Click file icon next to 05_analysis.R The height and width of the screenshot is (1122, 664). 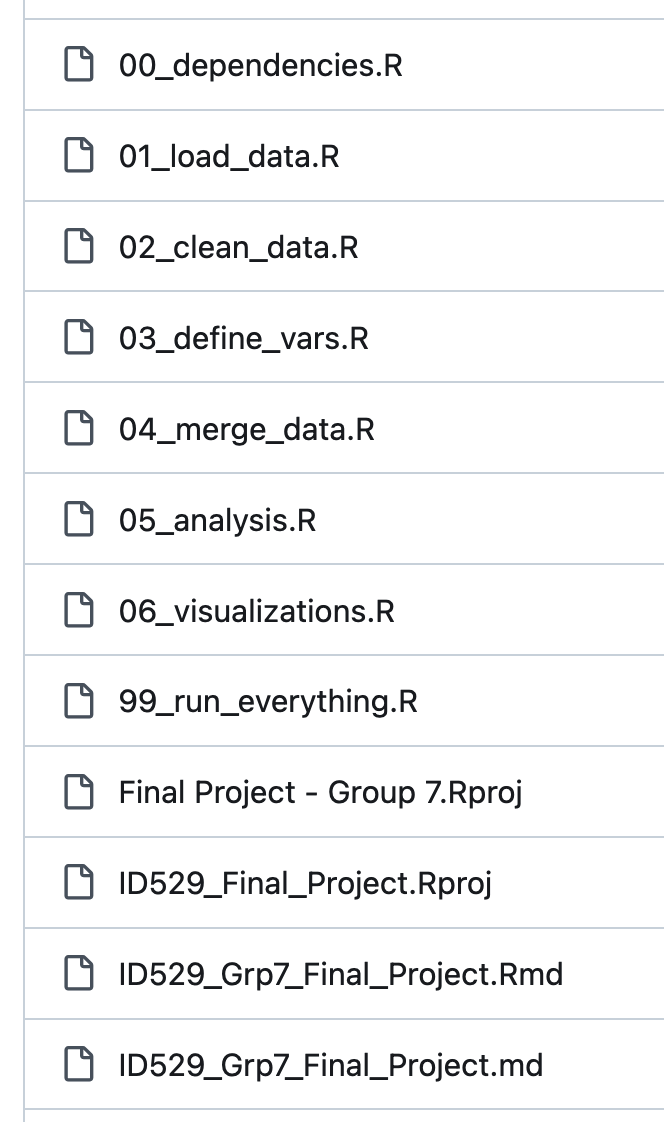[78, 521]
